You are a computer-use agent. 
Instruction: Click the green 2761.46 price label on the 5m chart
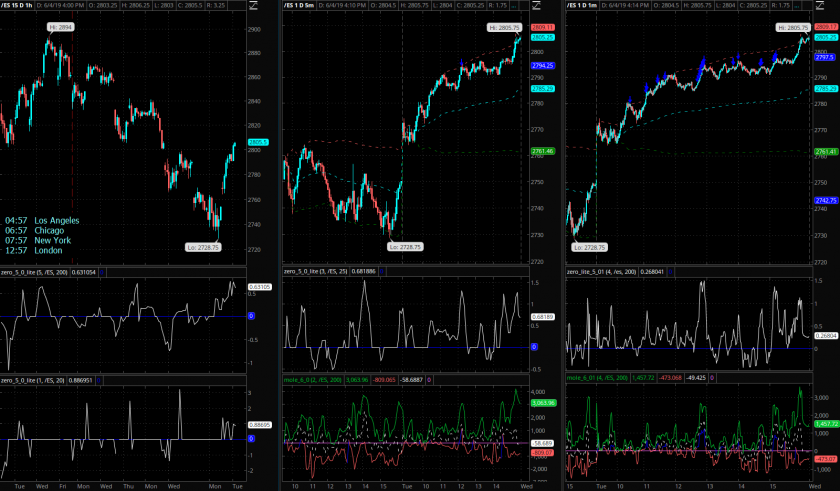(542, 151)
